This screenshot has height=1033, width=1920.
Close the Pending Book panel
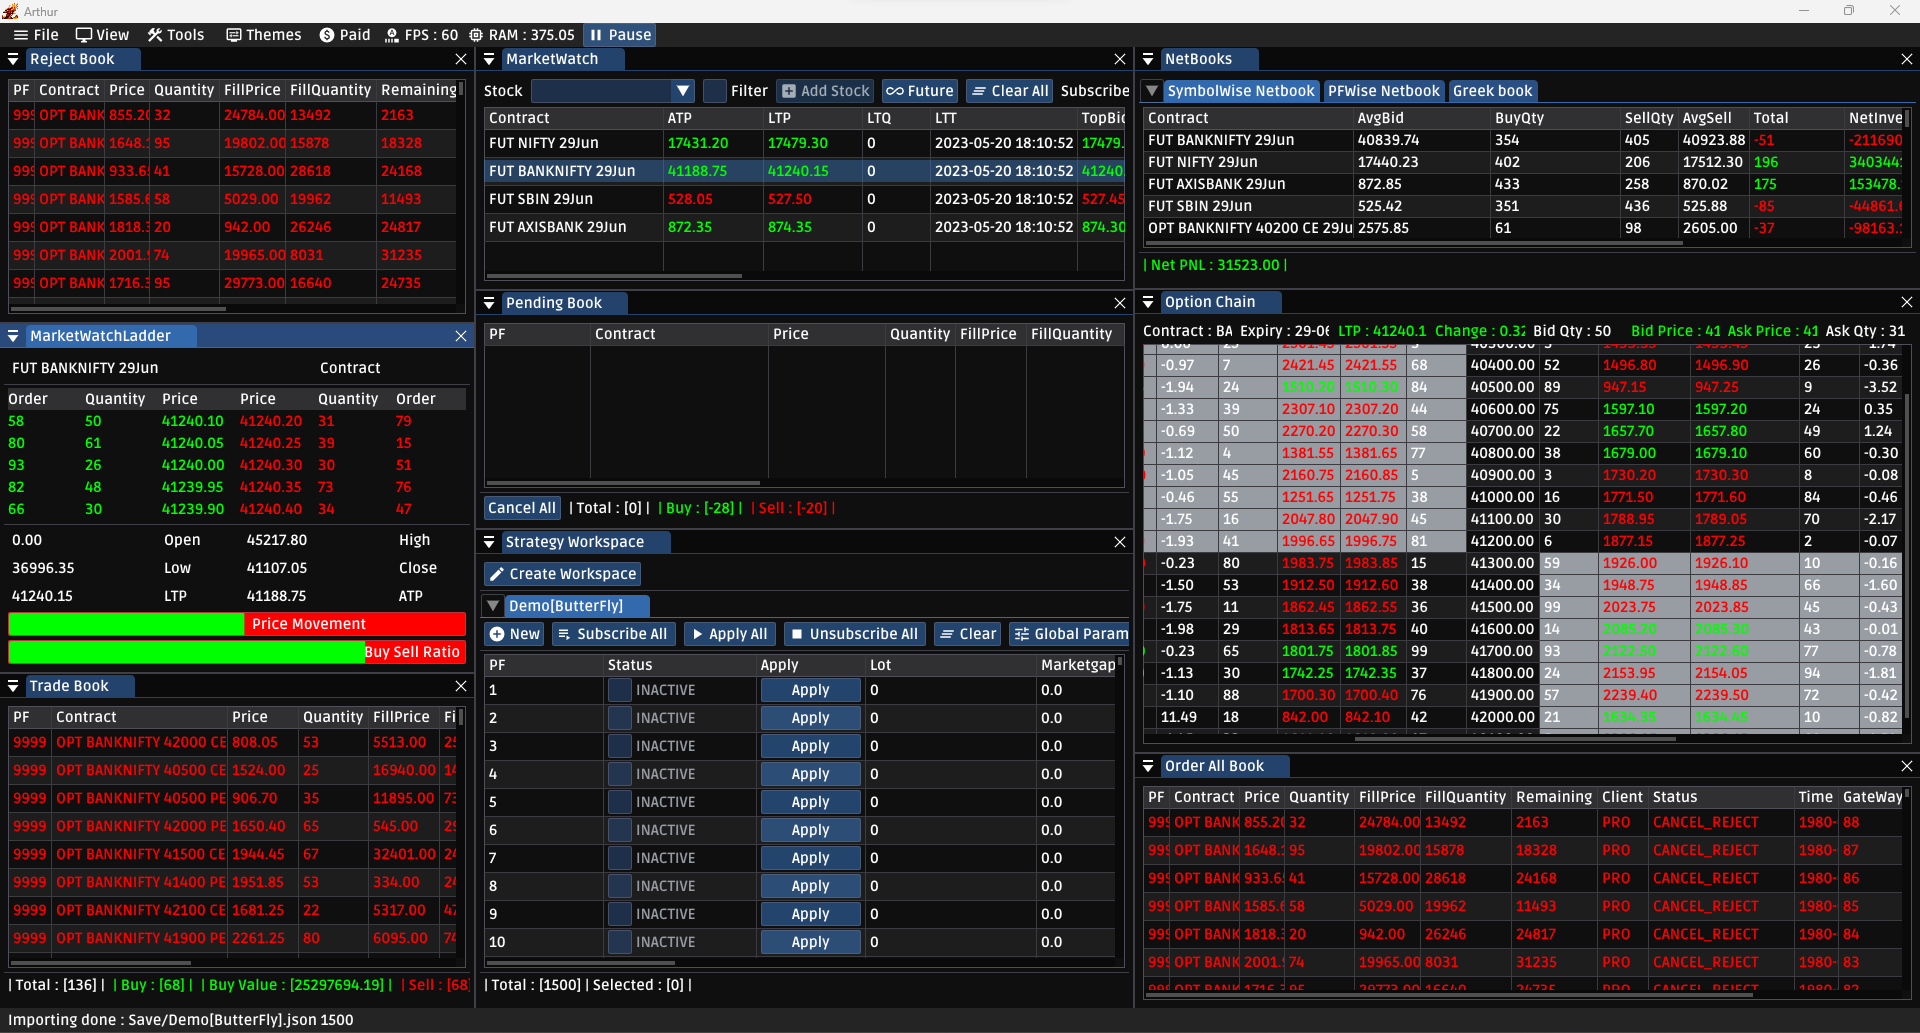[x=1120, y=303]
